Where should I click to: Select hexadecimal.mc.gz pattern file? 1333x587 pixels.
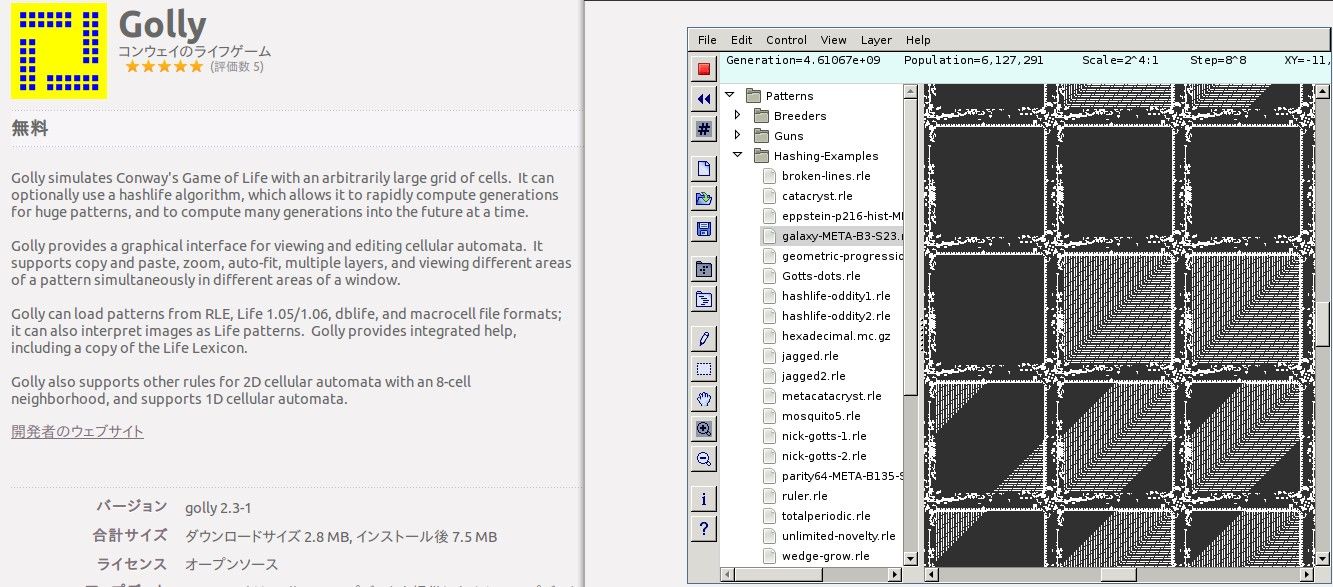tap(835, 336)
